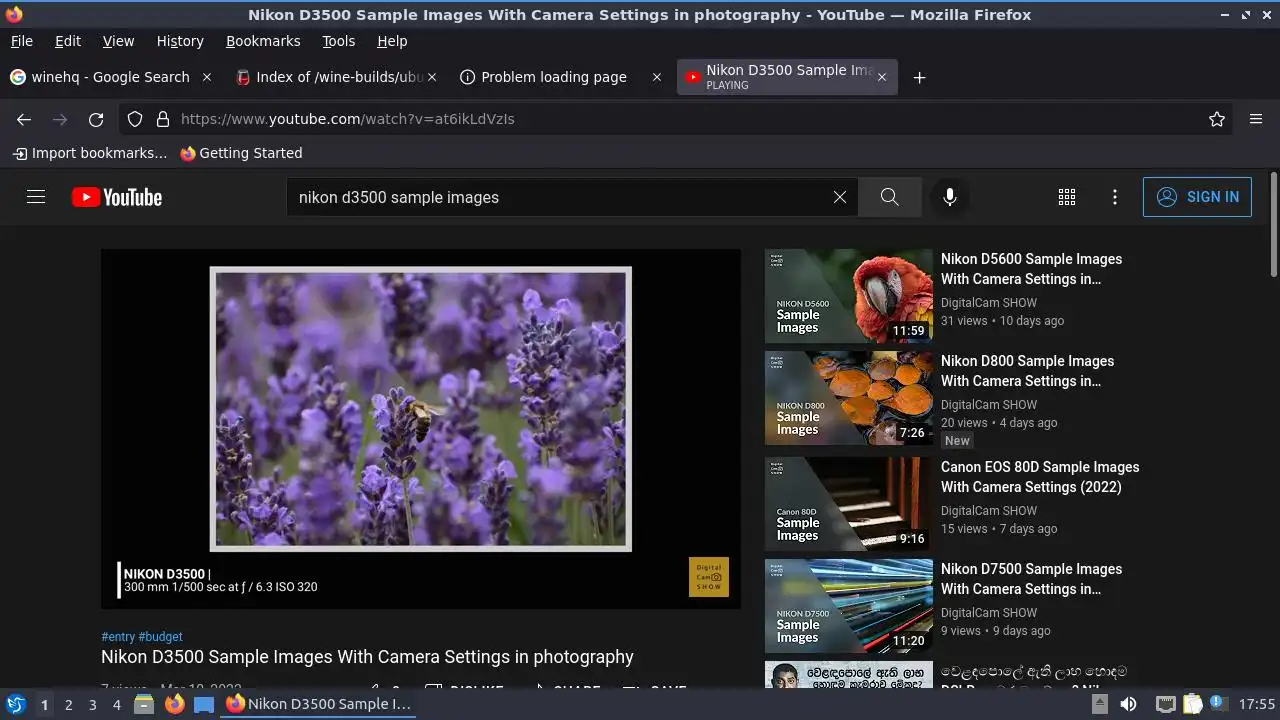Open the Firefox application menu
This screenshot has height=720, width=1280.
(x=1256, y=119)
